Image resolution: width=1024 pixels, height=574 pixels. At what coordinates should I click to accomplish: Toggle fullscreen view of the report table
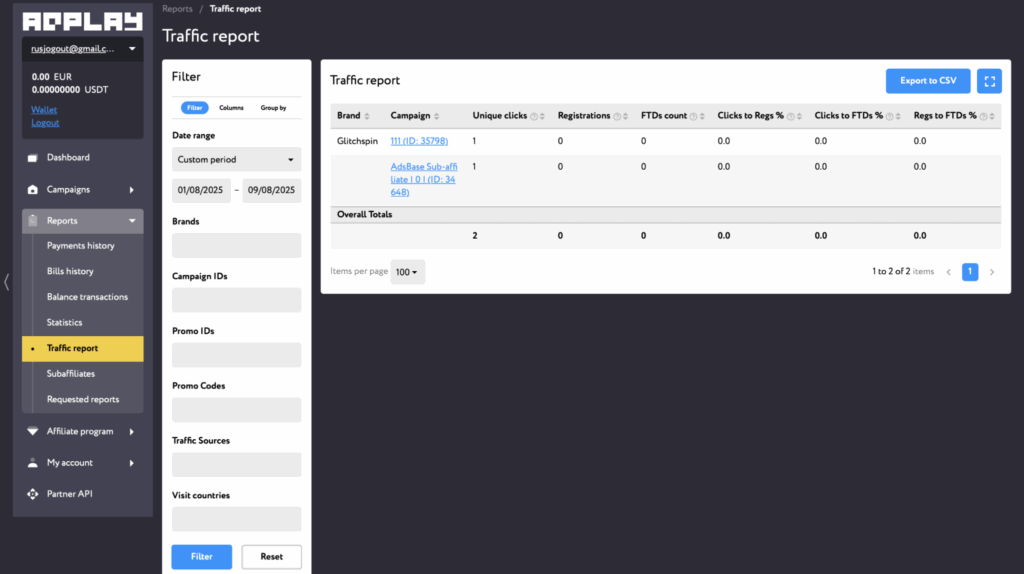click(989, 81)
